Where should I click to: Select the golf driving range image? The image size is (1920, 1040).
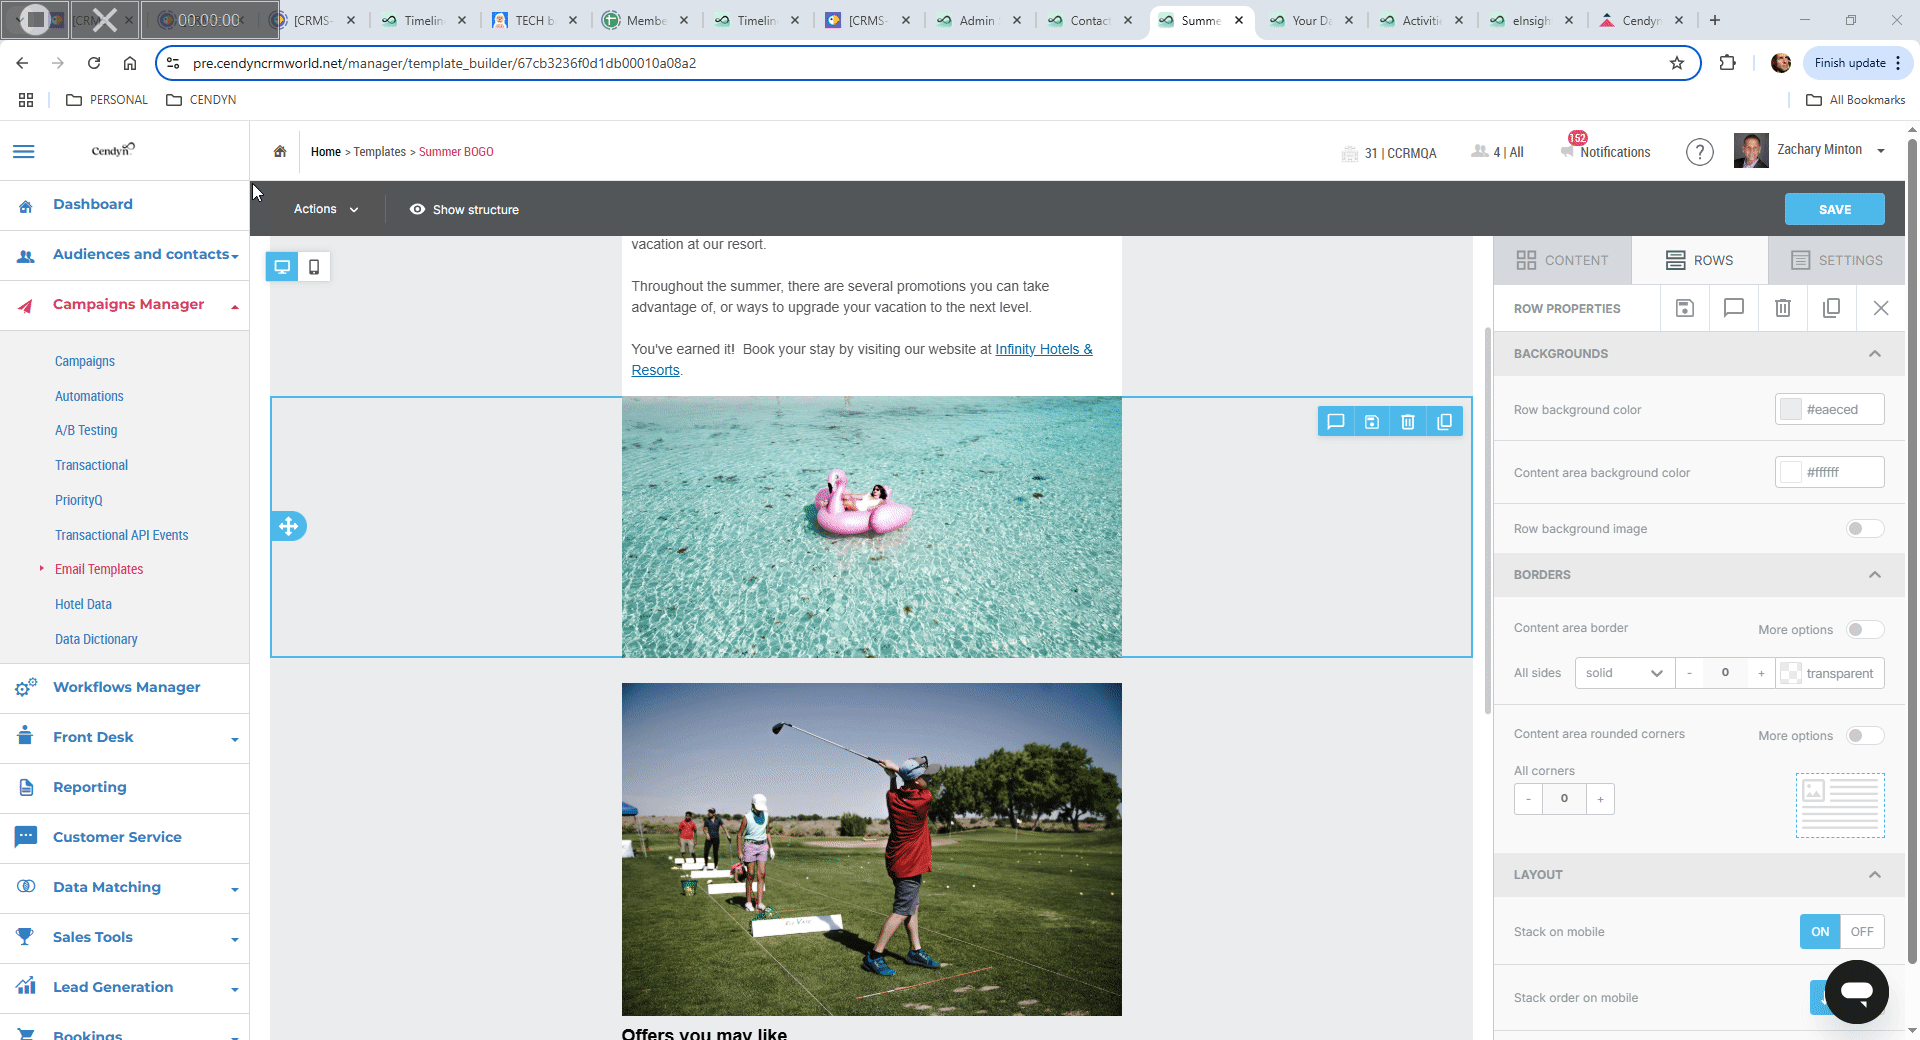pyautogui.click(x=871, y=849)
